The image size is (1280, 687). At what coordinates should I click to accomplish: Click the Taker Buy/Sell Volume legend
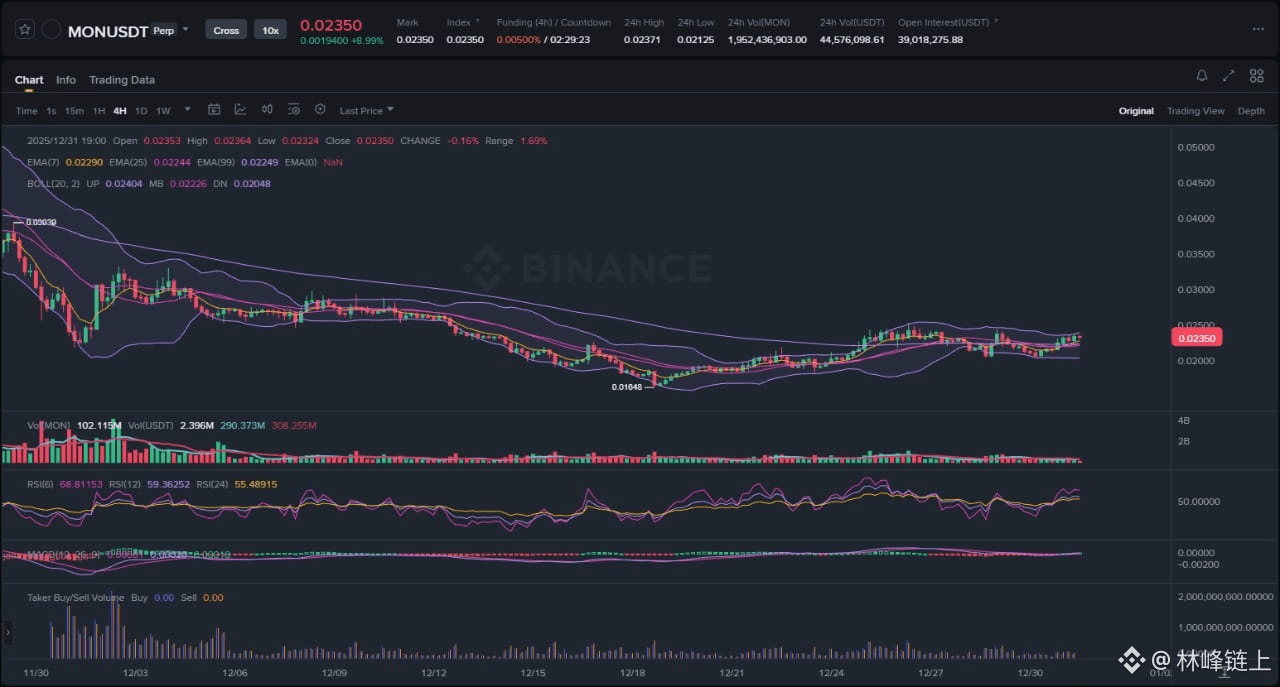pyautogui.click(x=76, y=598)
